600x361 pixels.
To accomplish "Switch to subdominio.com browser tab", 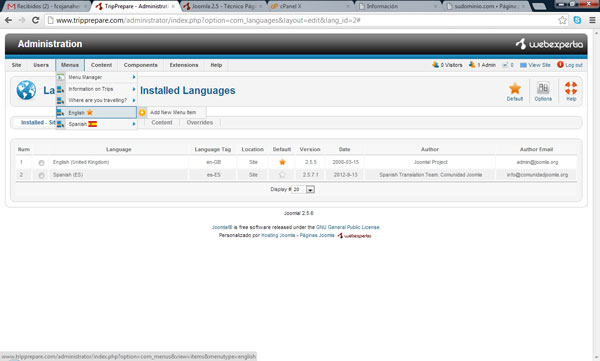I will tap(485, 6).
